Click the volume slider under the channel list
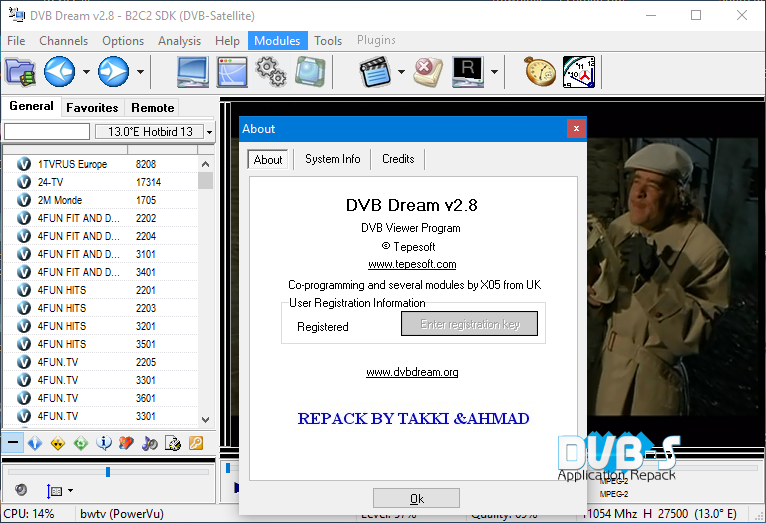This screenshot has height=523, width=766. [x=108, y=471]
